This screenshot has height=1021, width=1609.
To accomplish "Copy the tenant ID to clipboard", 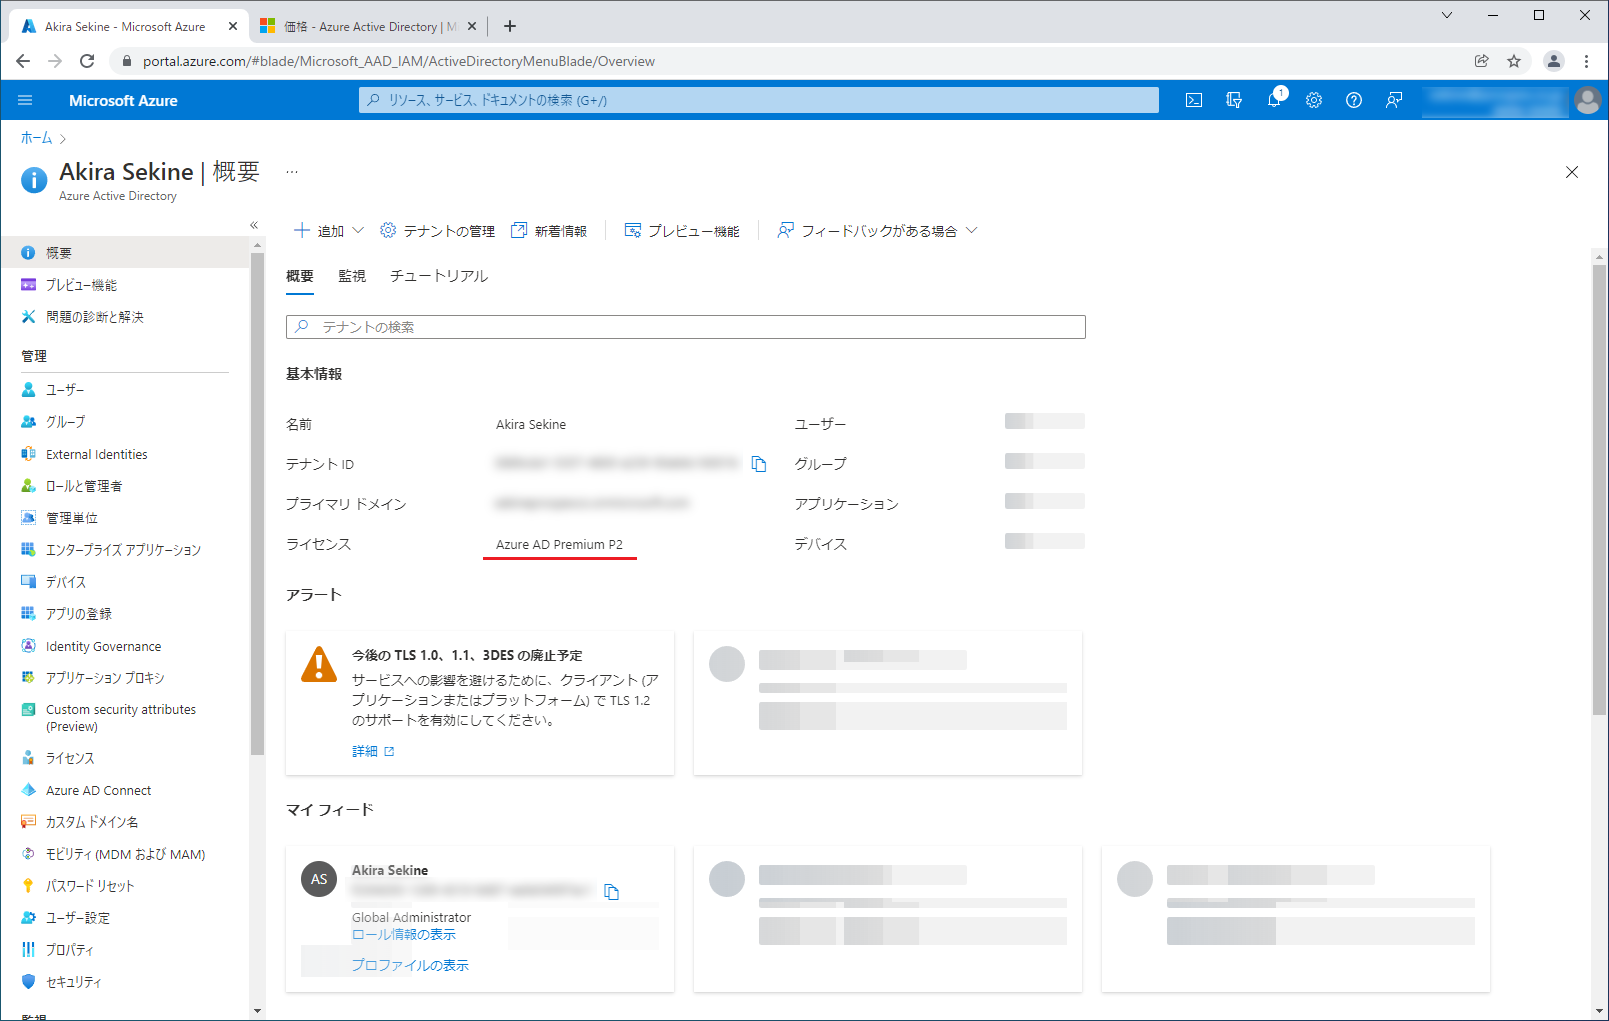I will (759, 464).
